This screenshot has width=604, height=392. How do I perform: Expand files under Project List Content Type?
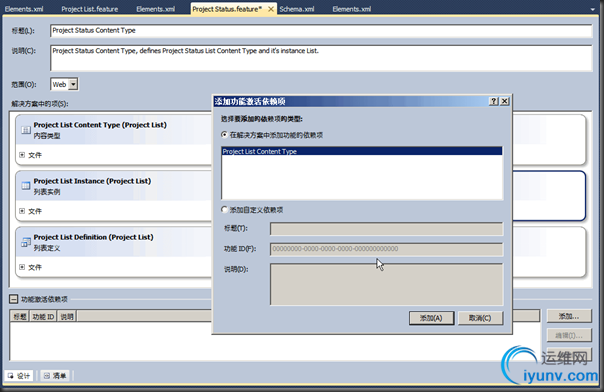tap(22, 155)
